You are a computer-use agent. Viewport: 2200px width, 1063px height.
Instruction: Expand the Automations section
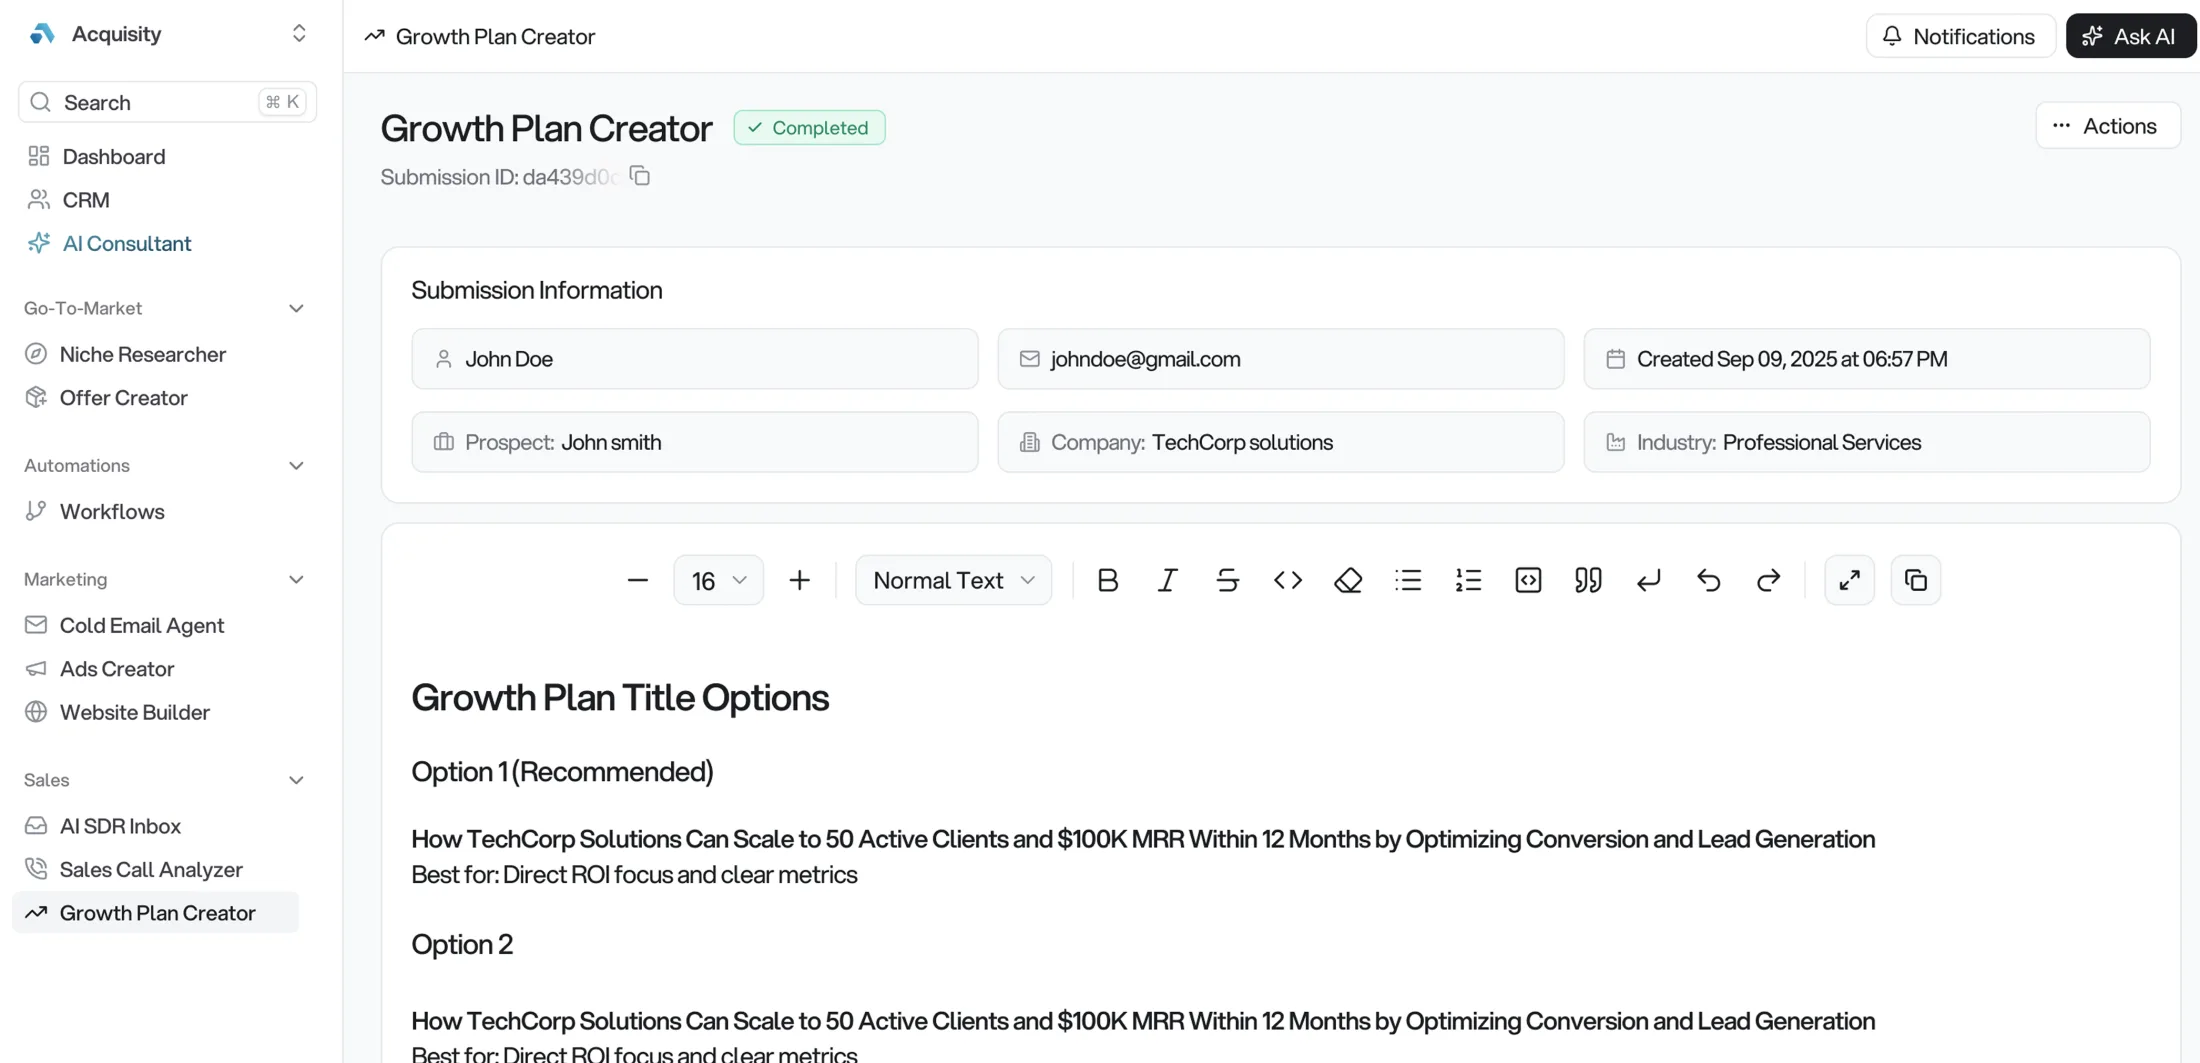point(296,465)
